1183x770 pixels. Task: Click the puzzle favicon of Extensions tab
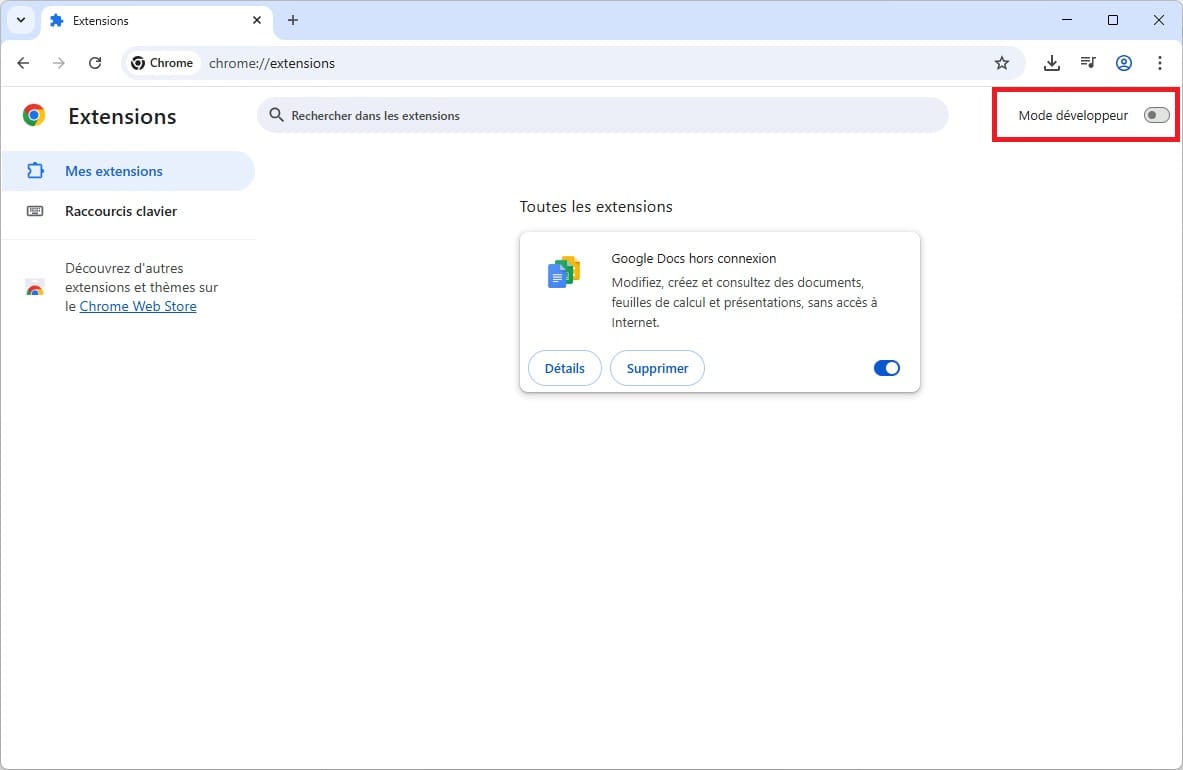[x=57, y=20]
